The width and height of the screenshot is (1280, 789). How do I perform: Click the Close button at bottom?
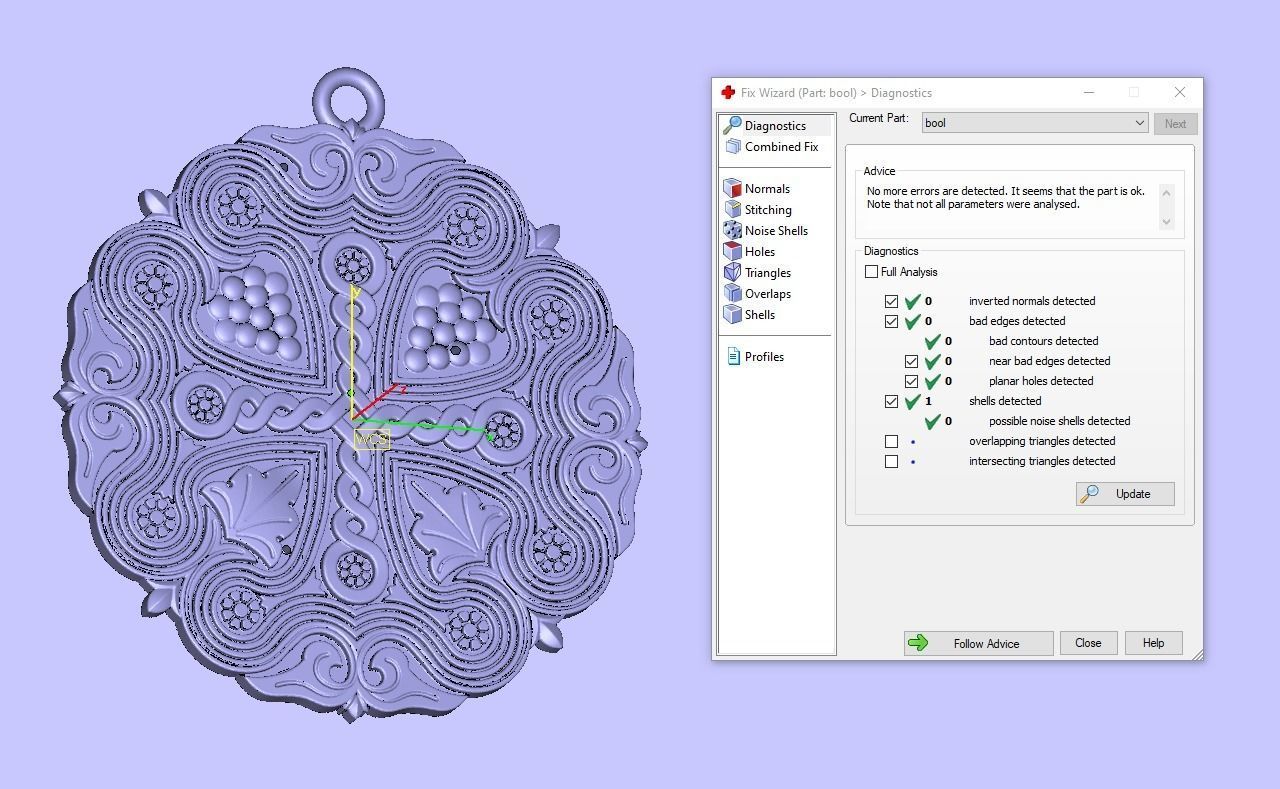click(1088, 643)
